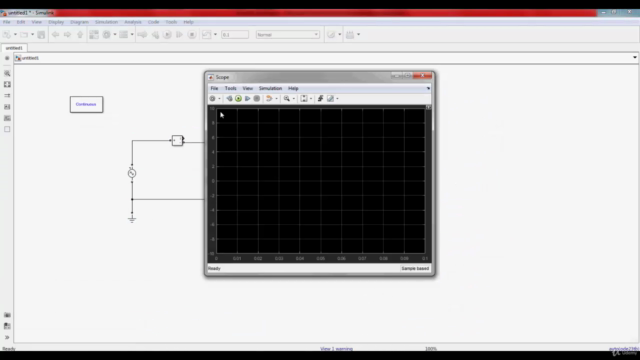Click the simulation stop time field
640x360 pixels.
235,35
